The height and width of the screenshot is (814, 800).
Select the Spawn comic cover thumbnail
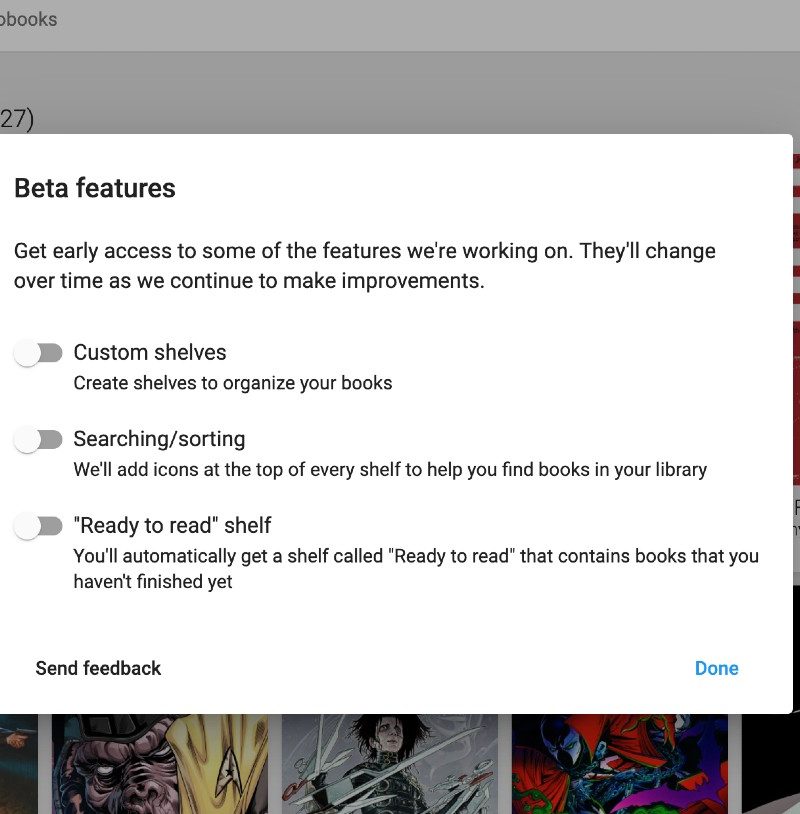619,764
